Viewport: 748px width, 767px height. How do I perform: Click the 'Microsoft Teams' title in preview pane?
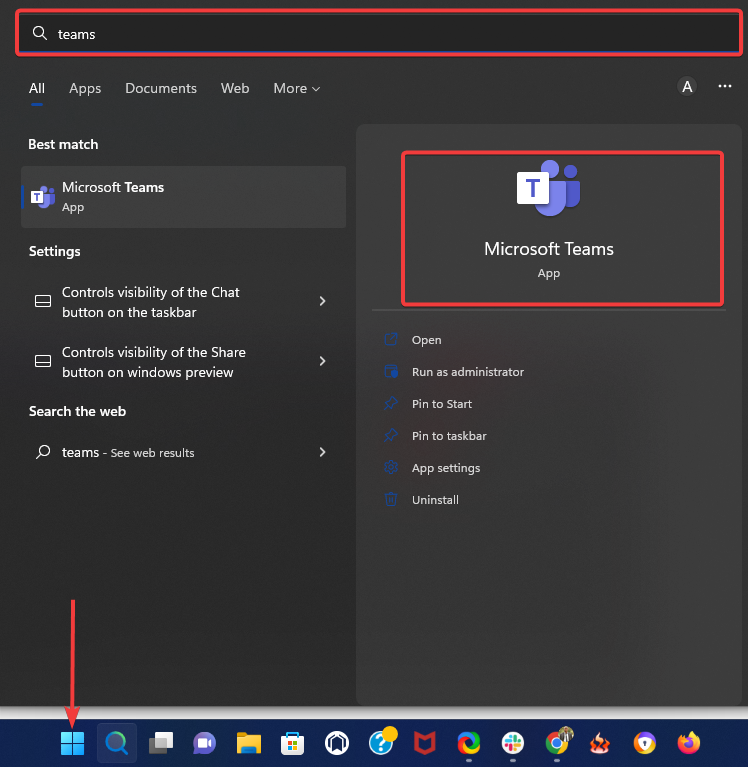pyautogui.click(x=548, y=249)
